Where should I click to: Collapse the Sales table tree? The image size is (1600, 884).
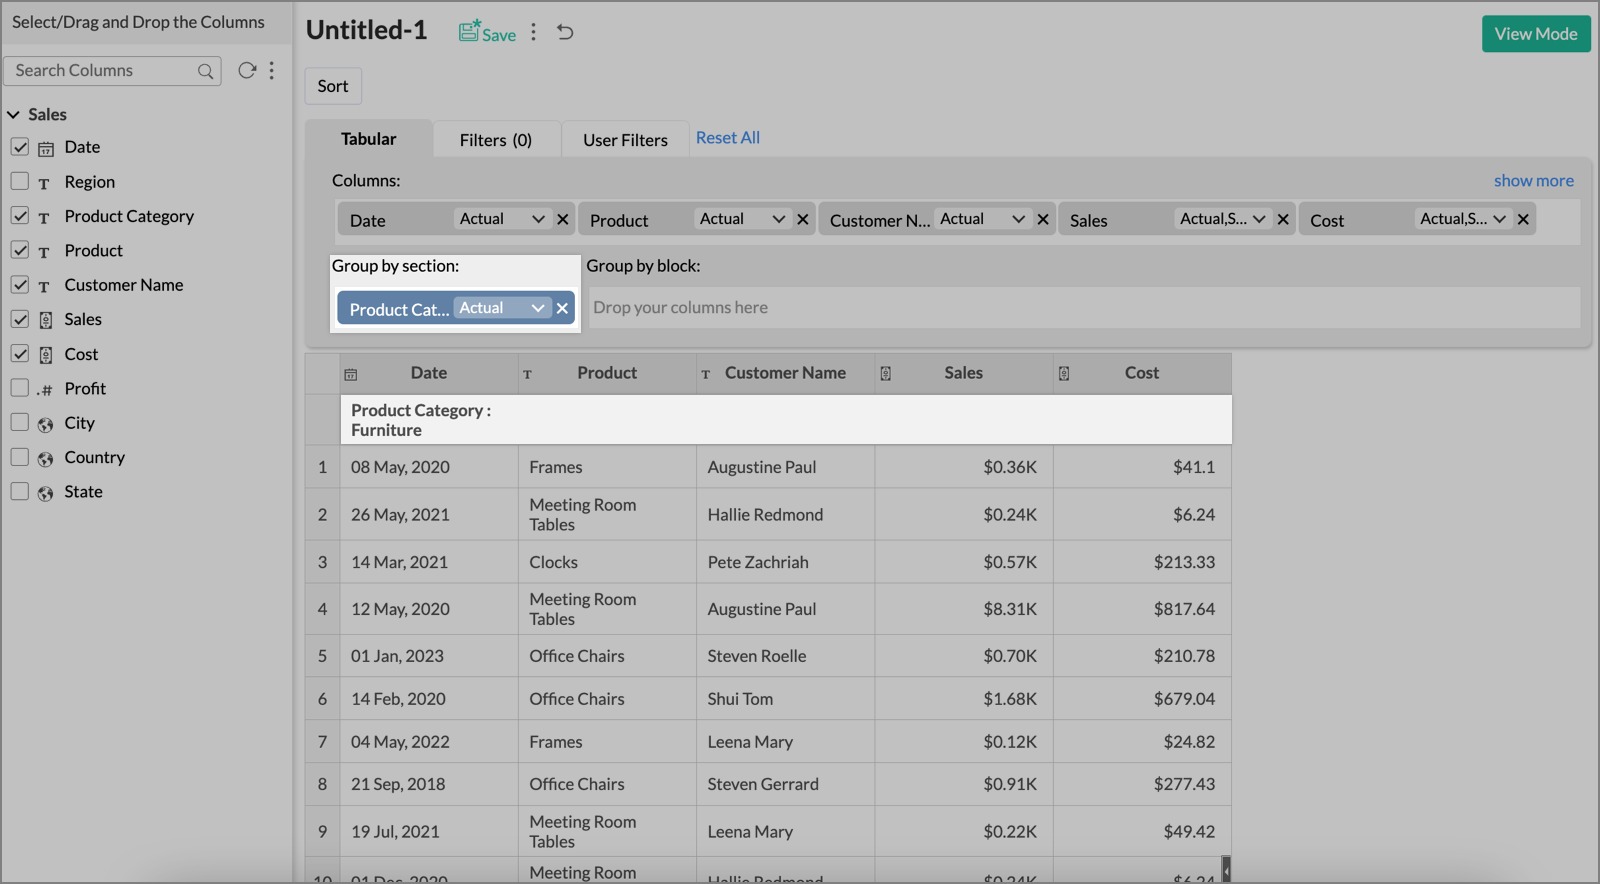pyautogui.click(x=14, y=115)
